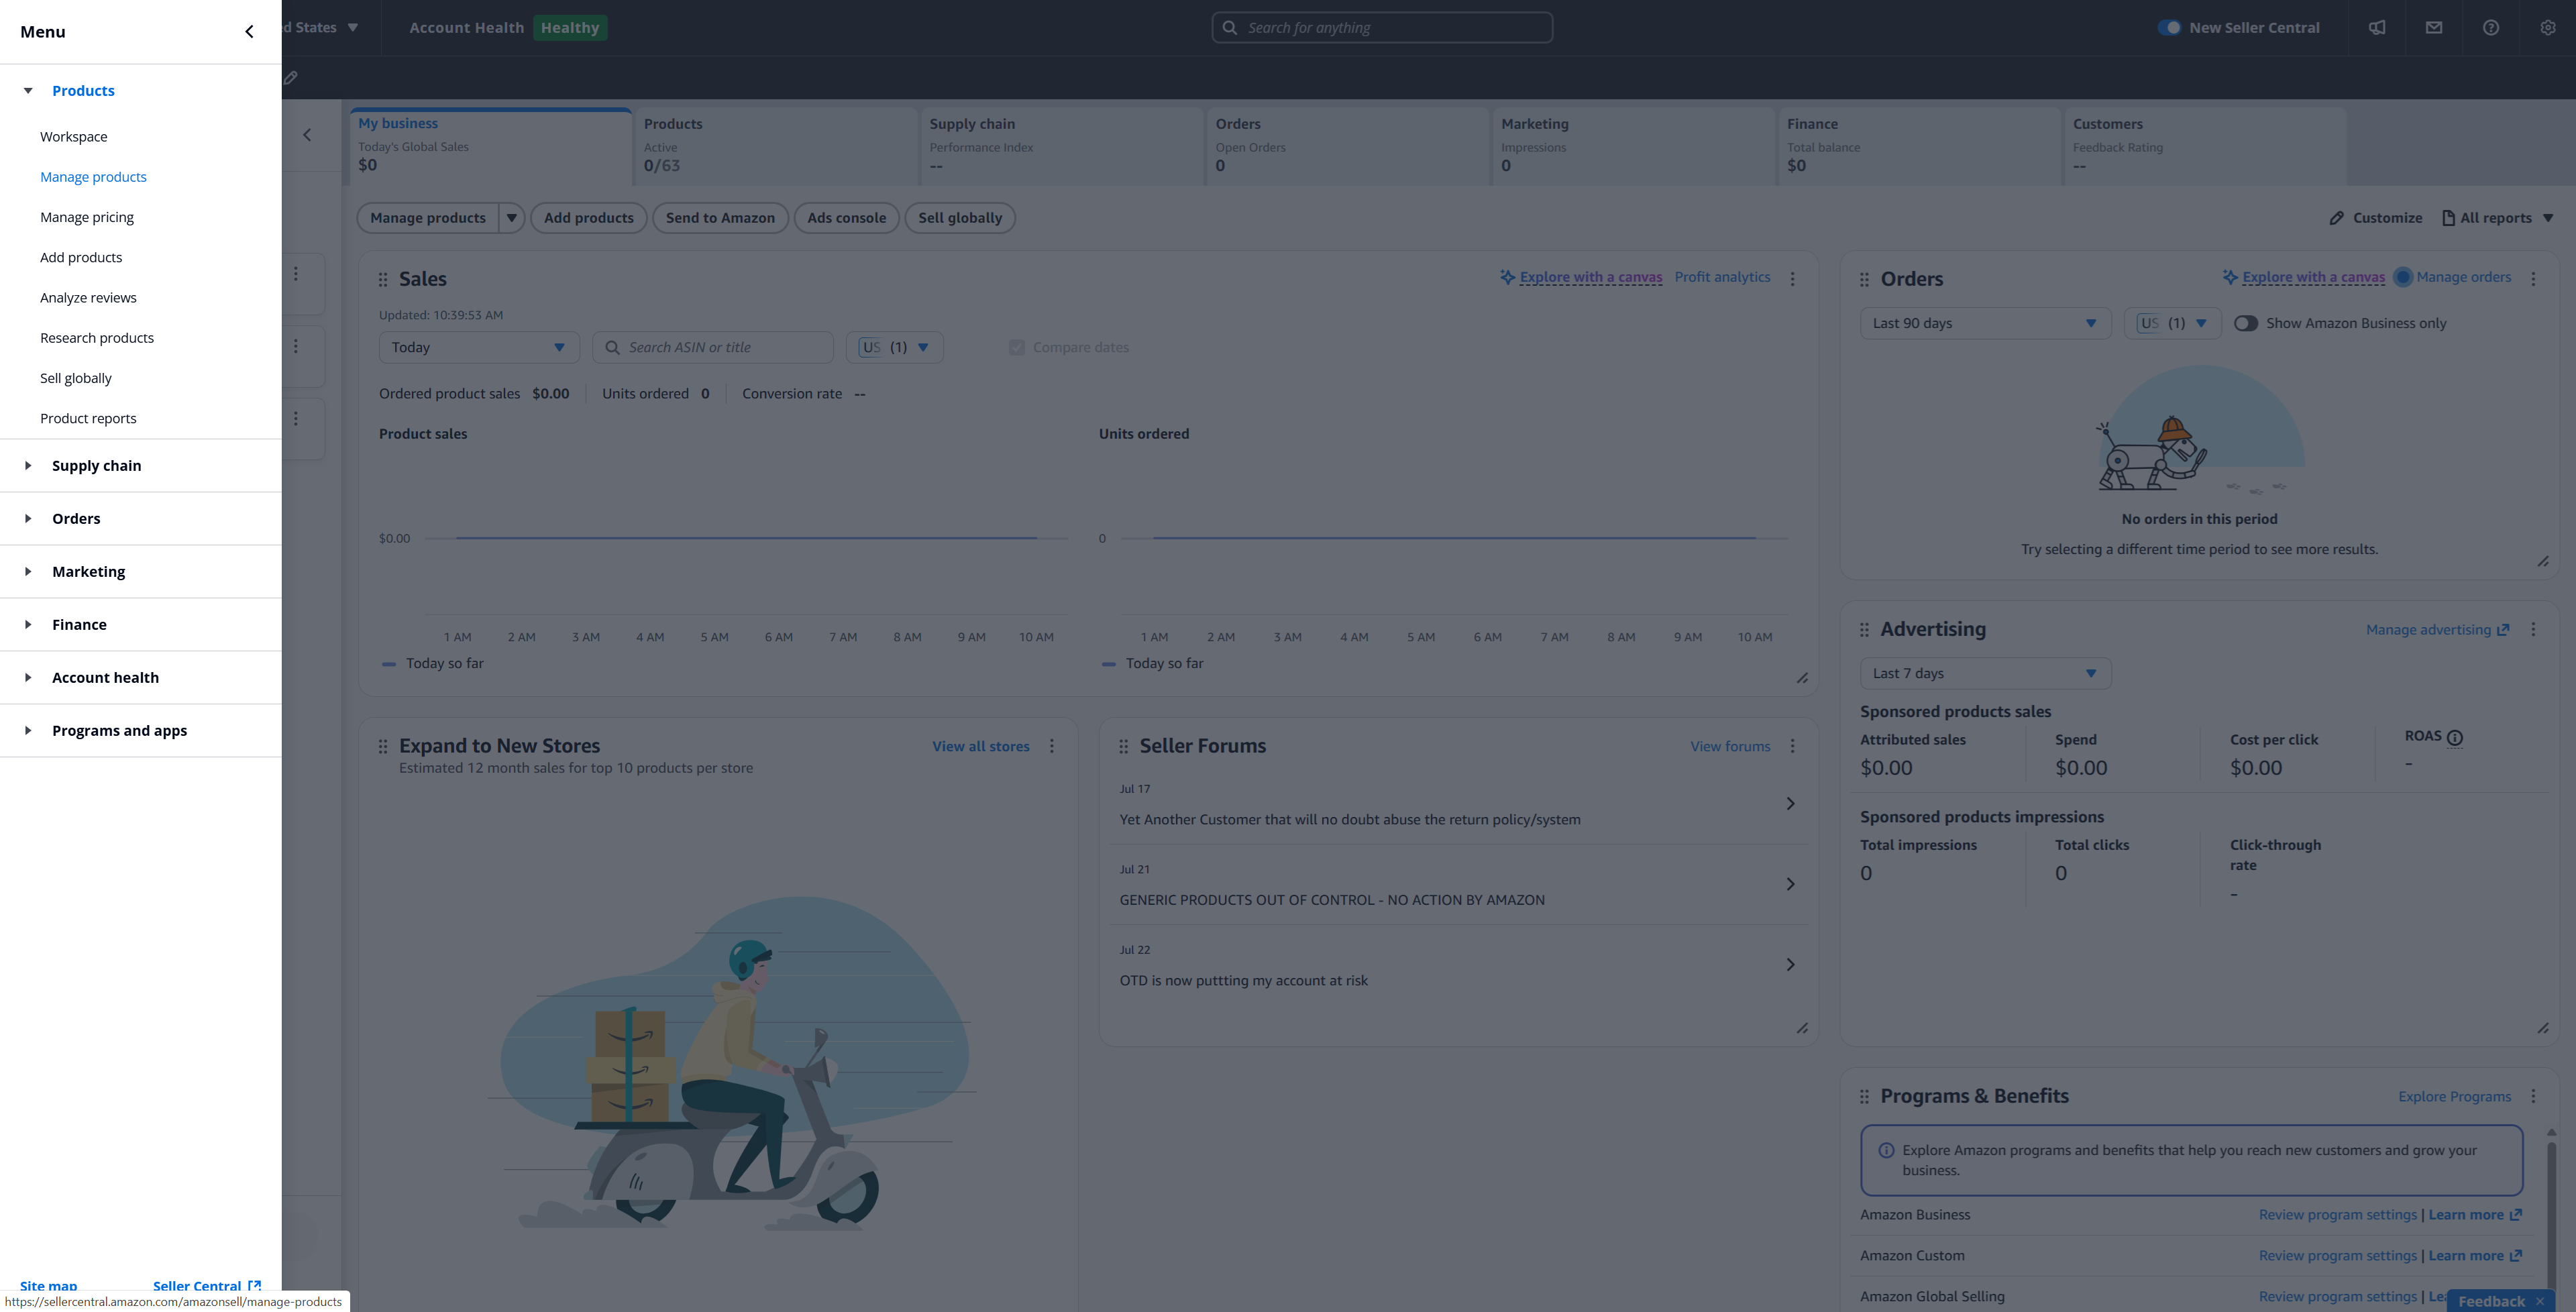Grab the Advertising card drag handle
The width and height of the screenshot is (2576, 1312).
coord(1864,630)
